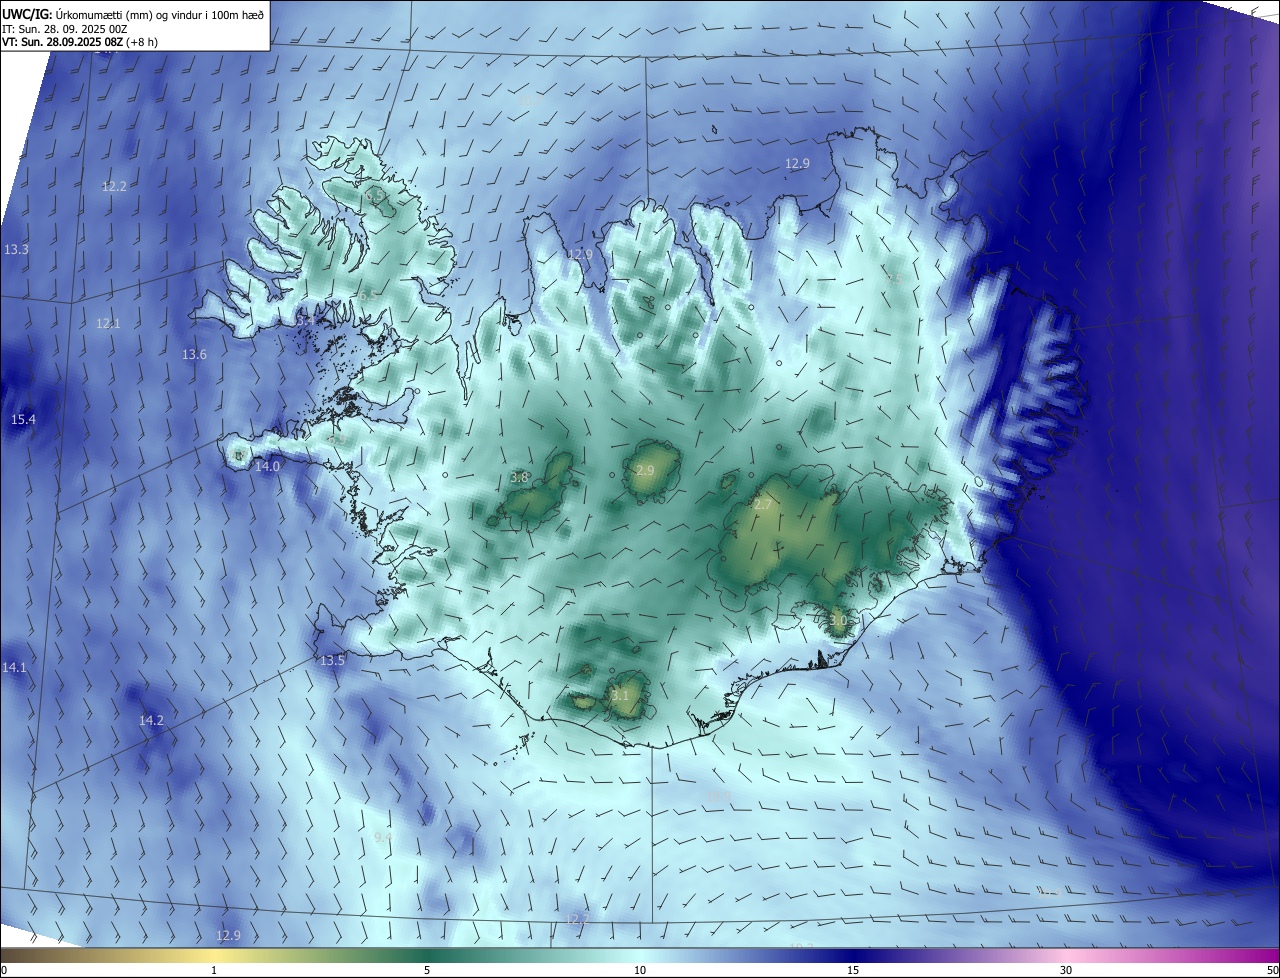Click the 13.6 value label

194,354
